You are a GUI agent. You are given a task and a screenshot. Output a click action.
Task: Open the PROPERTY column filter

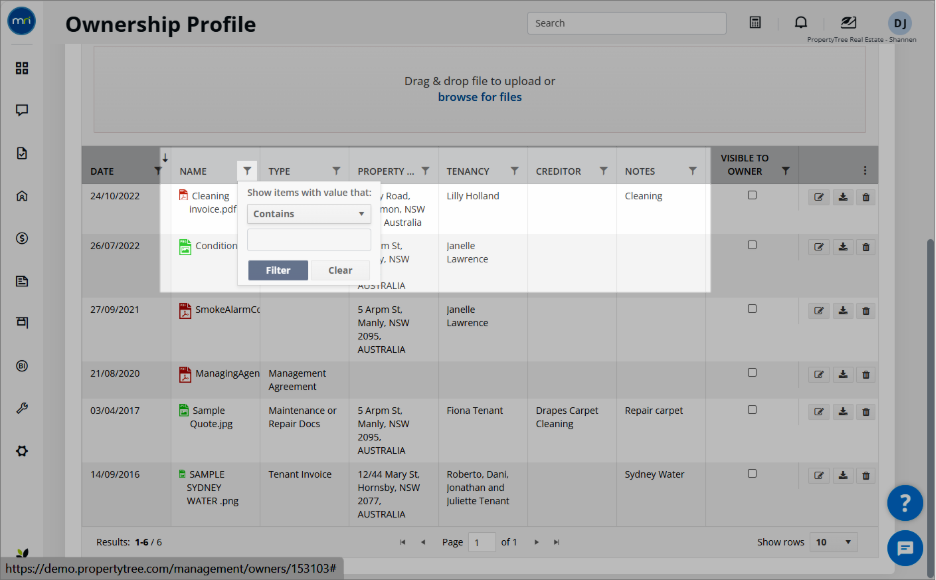425,171
